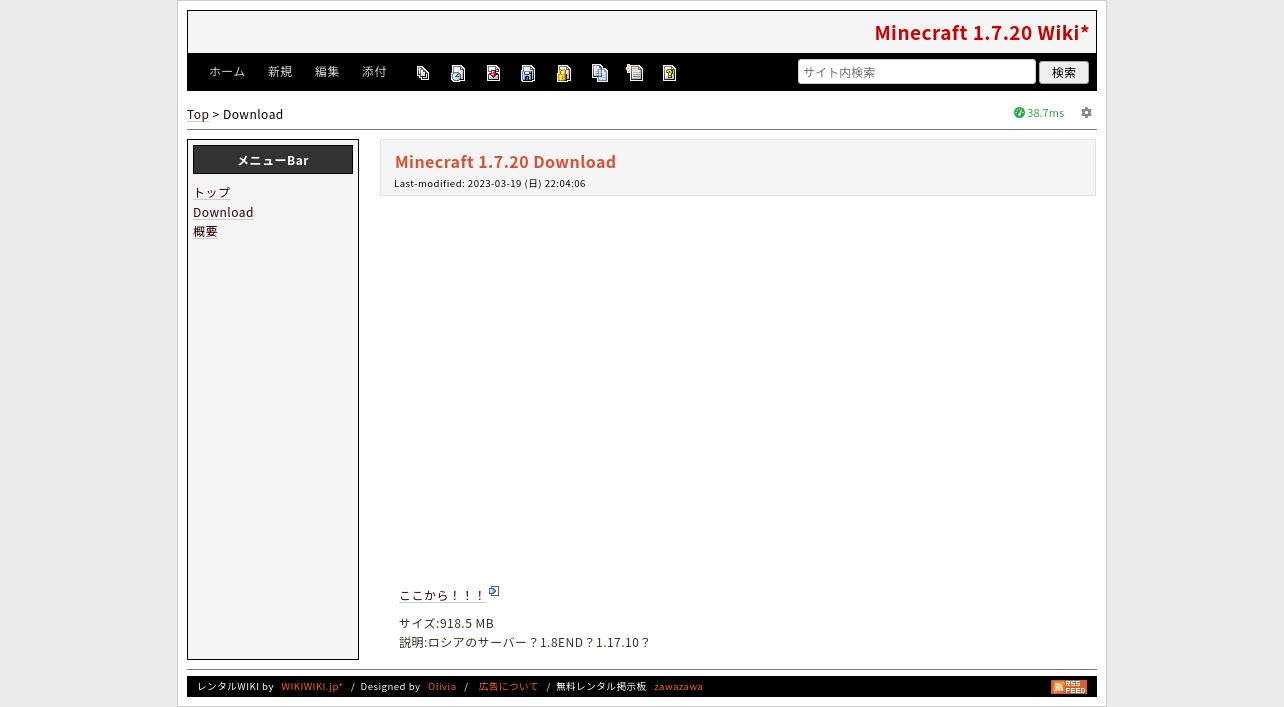The width and height of the screenshot is (1284, 707).
Task: Open the Olivia designer footer link
Action: click(442, 687)
